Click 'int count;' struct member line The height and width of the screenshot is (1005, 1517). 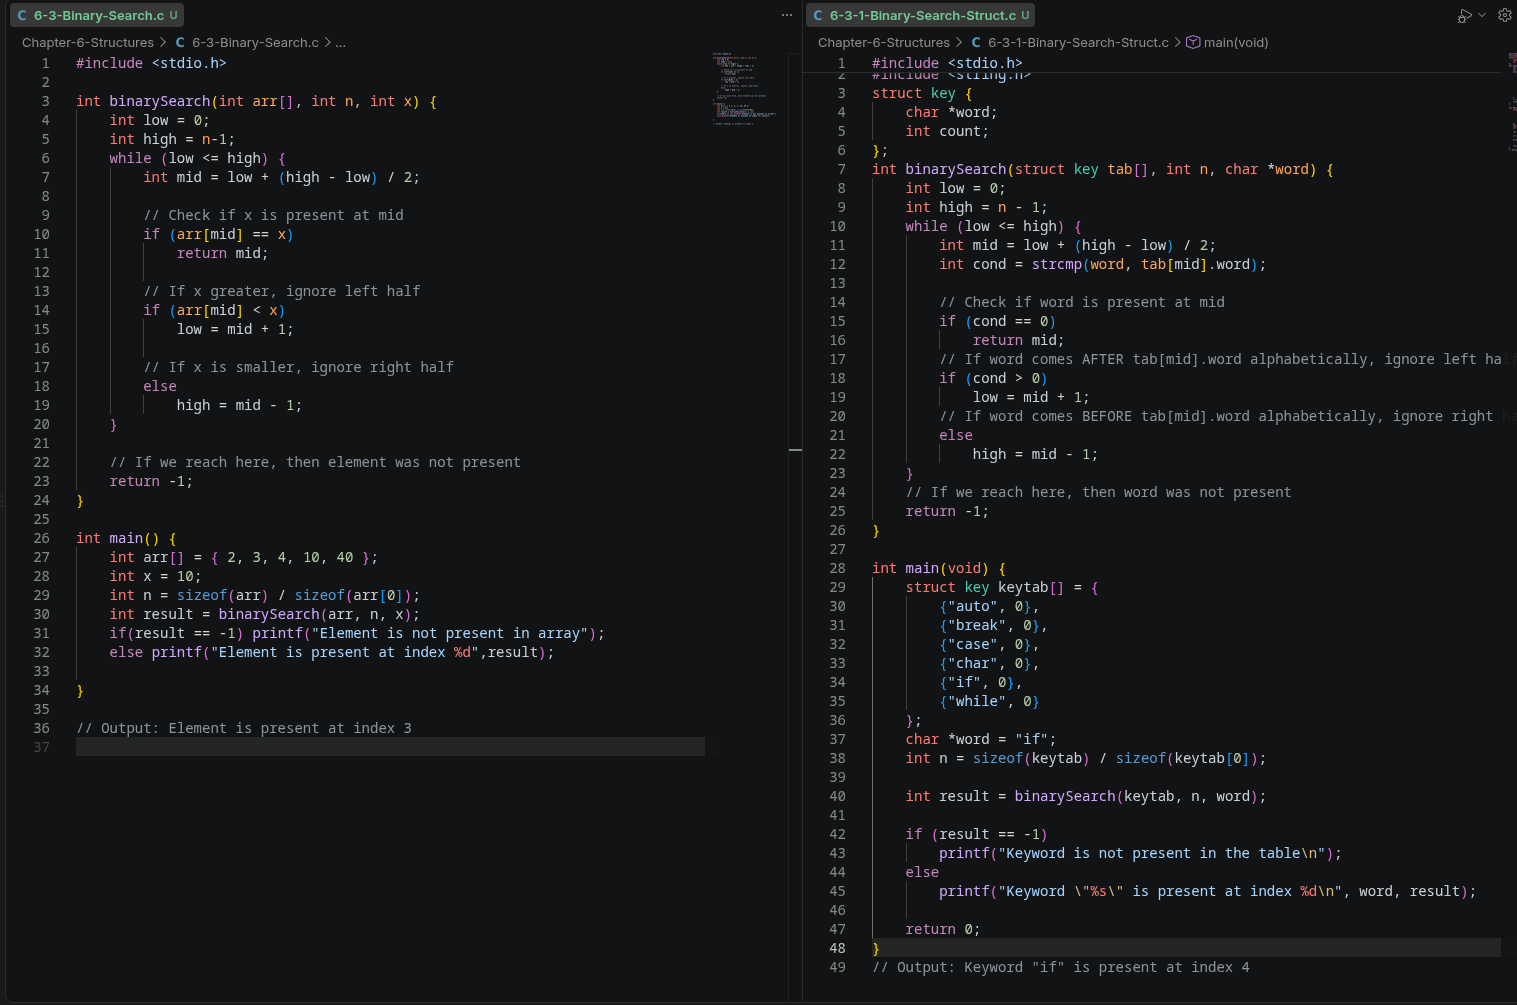pos(947,131)
